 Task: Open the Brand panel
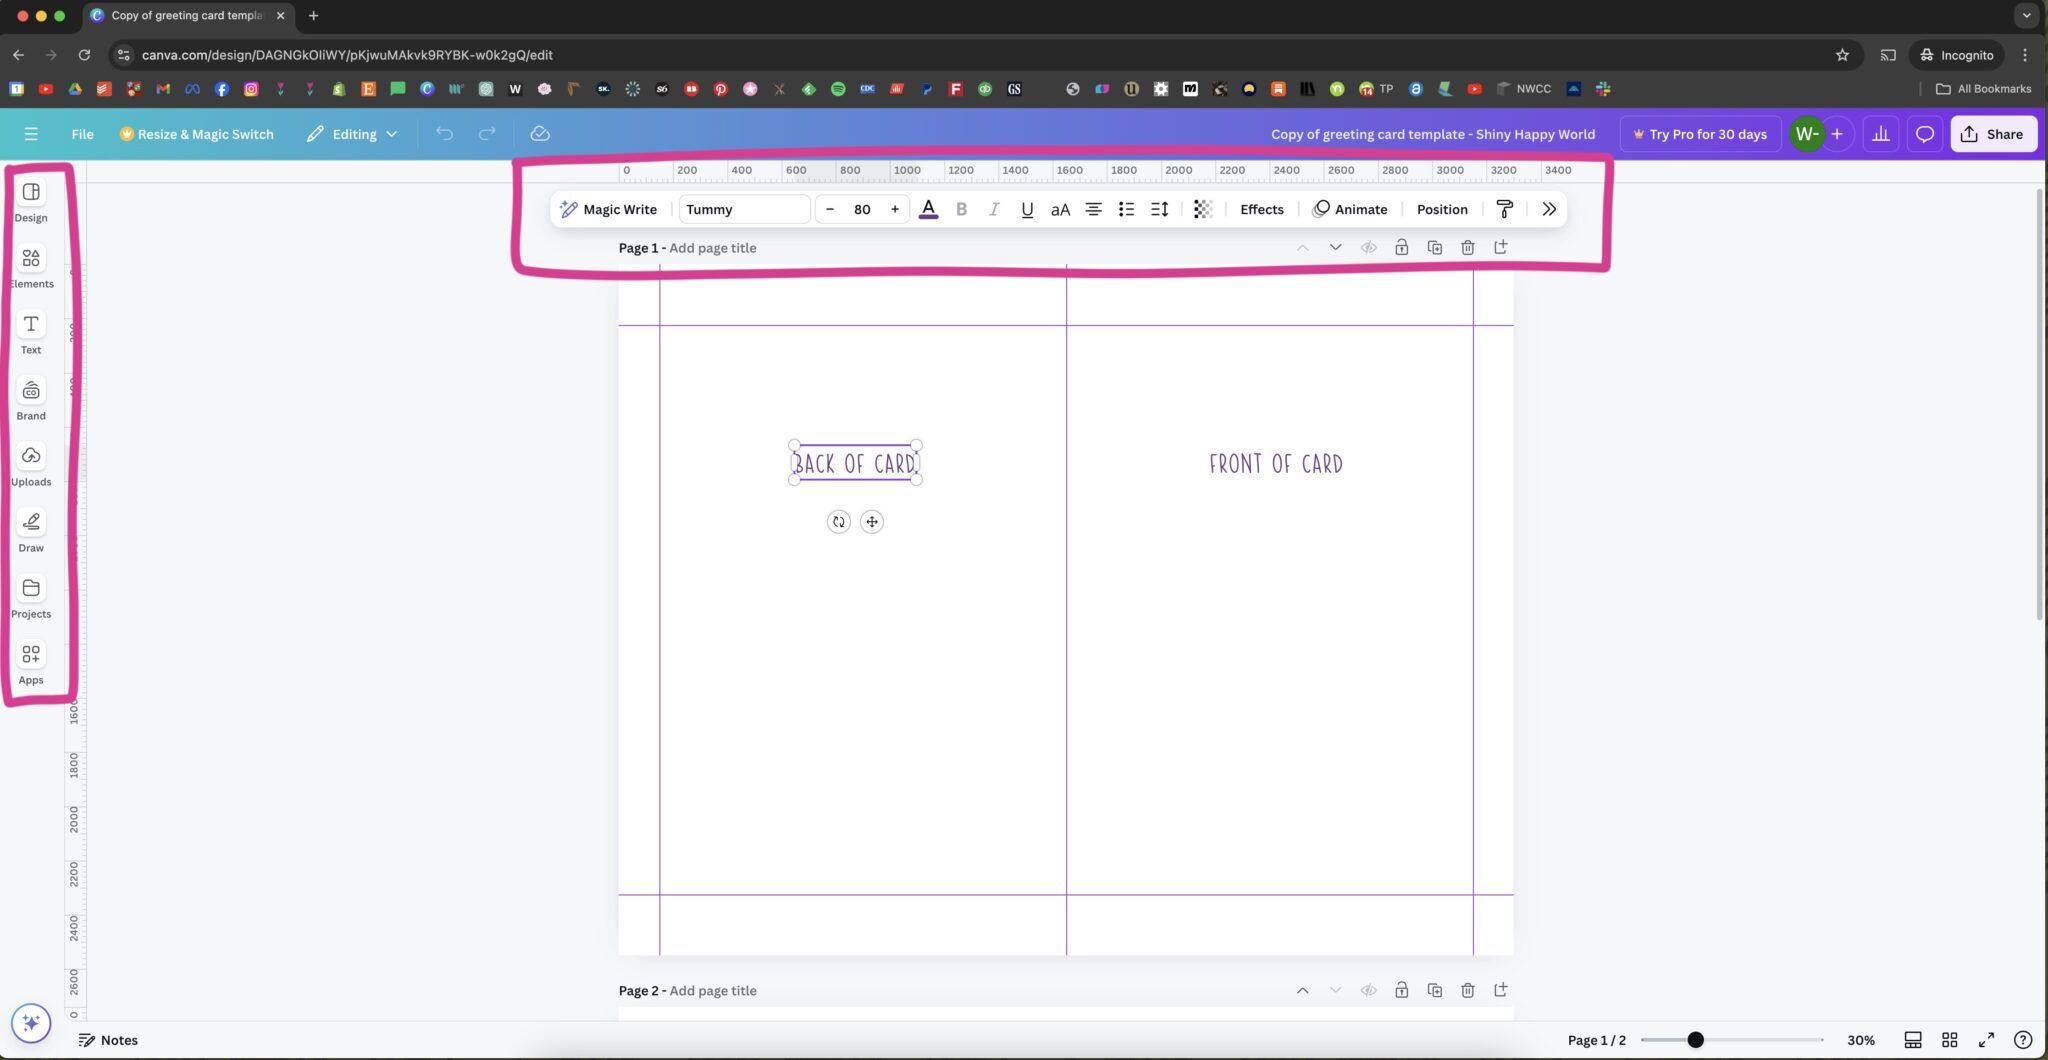pyautogui.click(x=30, y=398)
